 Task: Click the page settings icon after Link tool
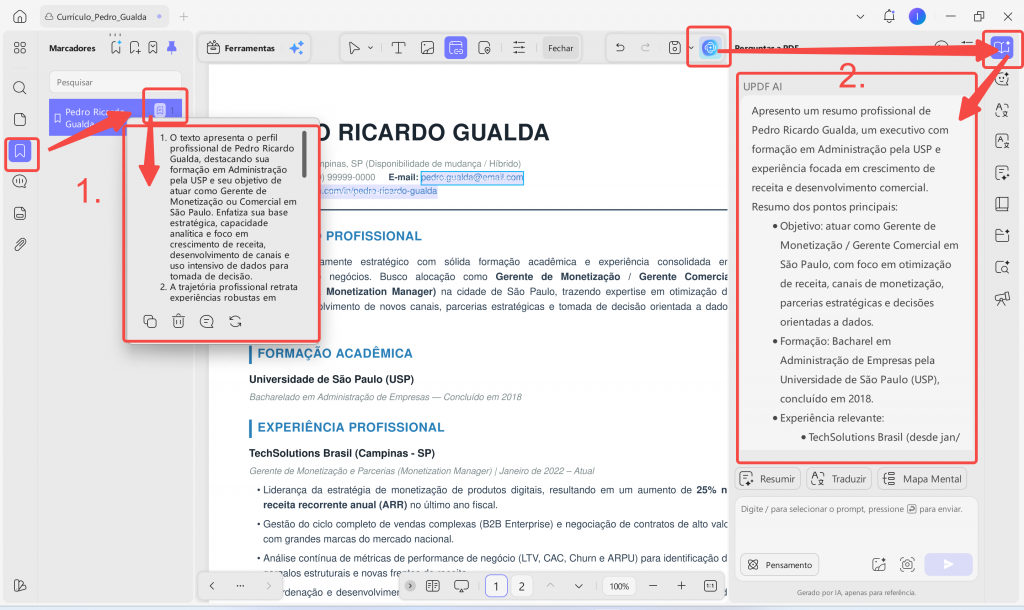coord(484,48)
